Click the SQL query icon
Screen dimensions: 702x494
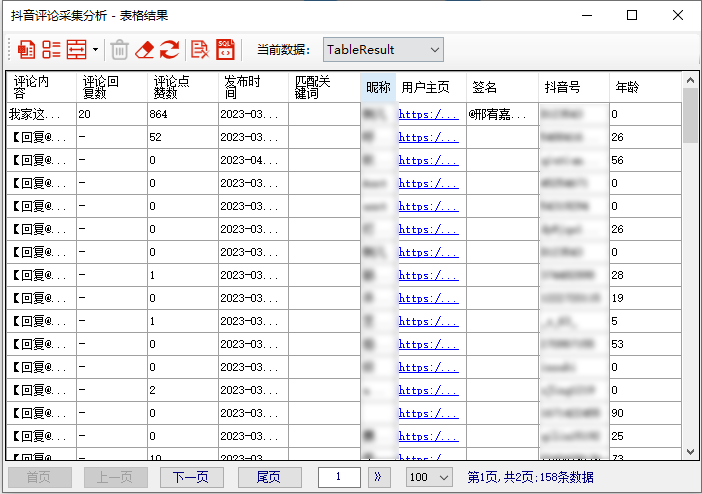point(225,49)
